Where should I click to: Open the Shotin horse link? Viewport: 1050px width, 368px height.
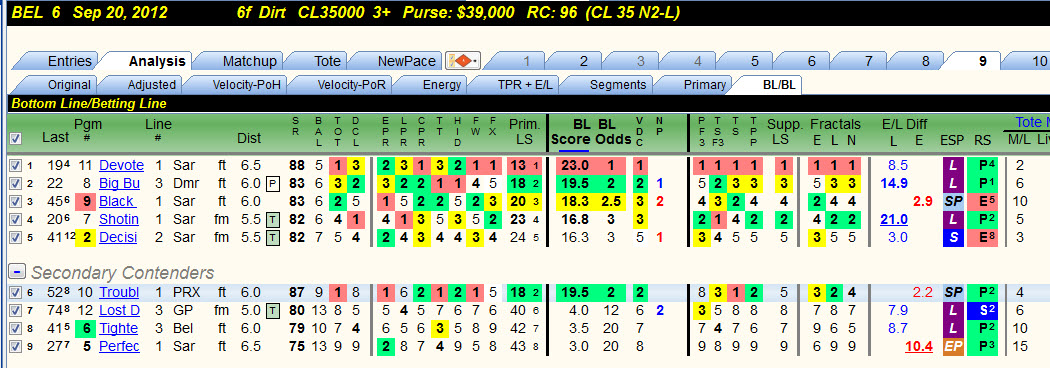coord(119,219)
